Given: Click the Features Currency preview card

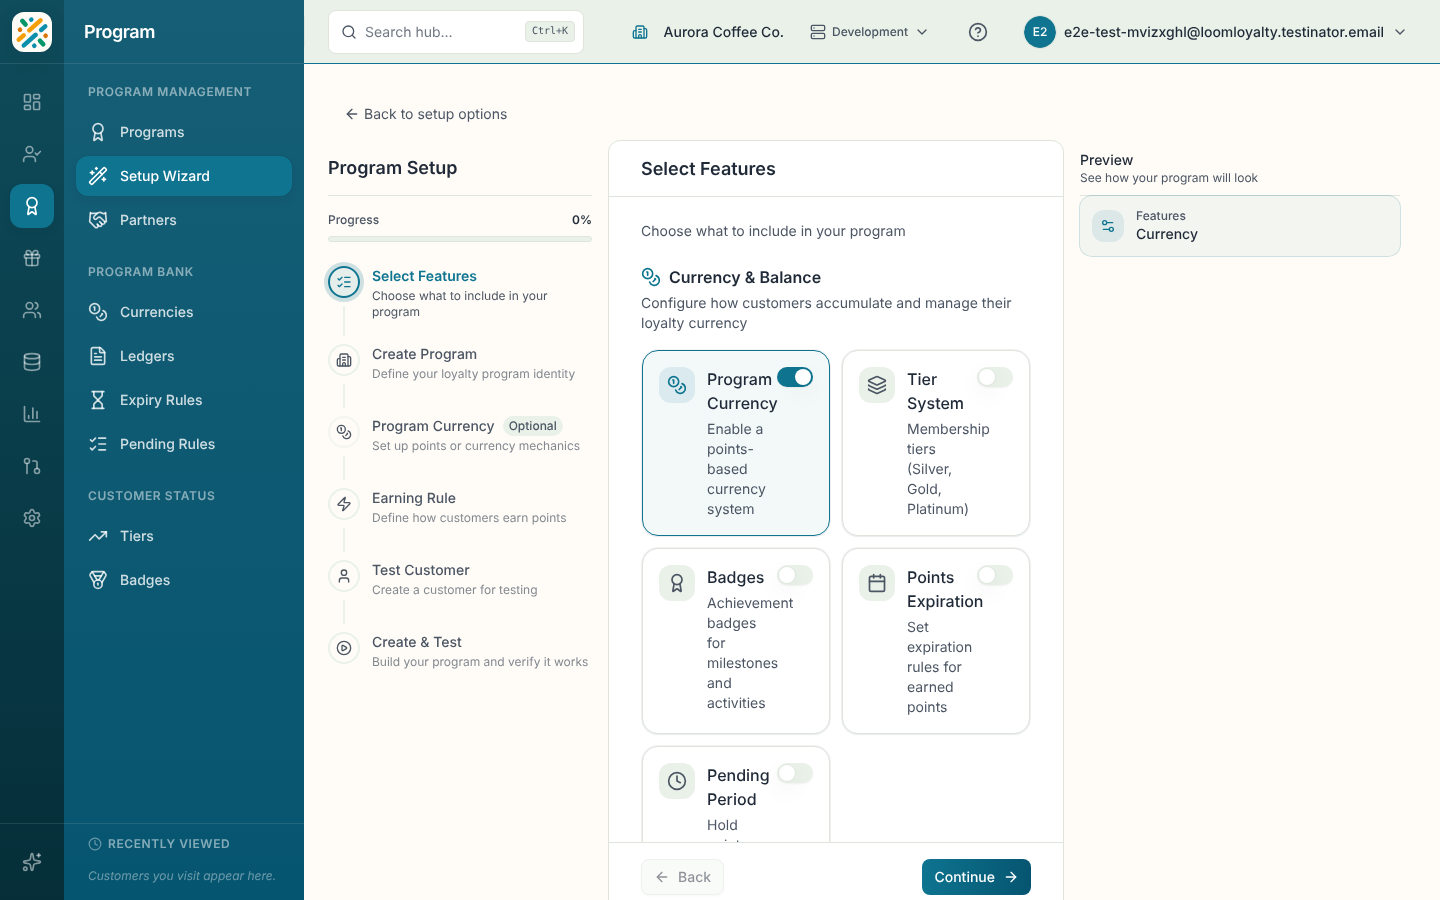Looking at the screenshot, I should [1240, 226].
